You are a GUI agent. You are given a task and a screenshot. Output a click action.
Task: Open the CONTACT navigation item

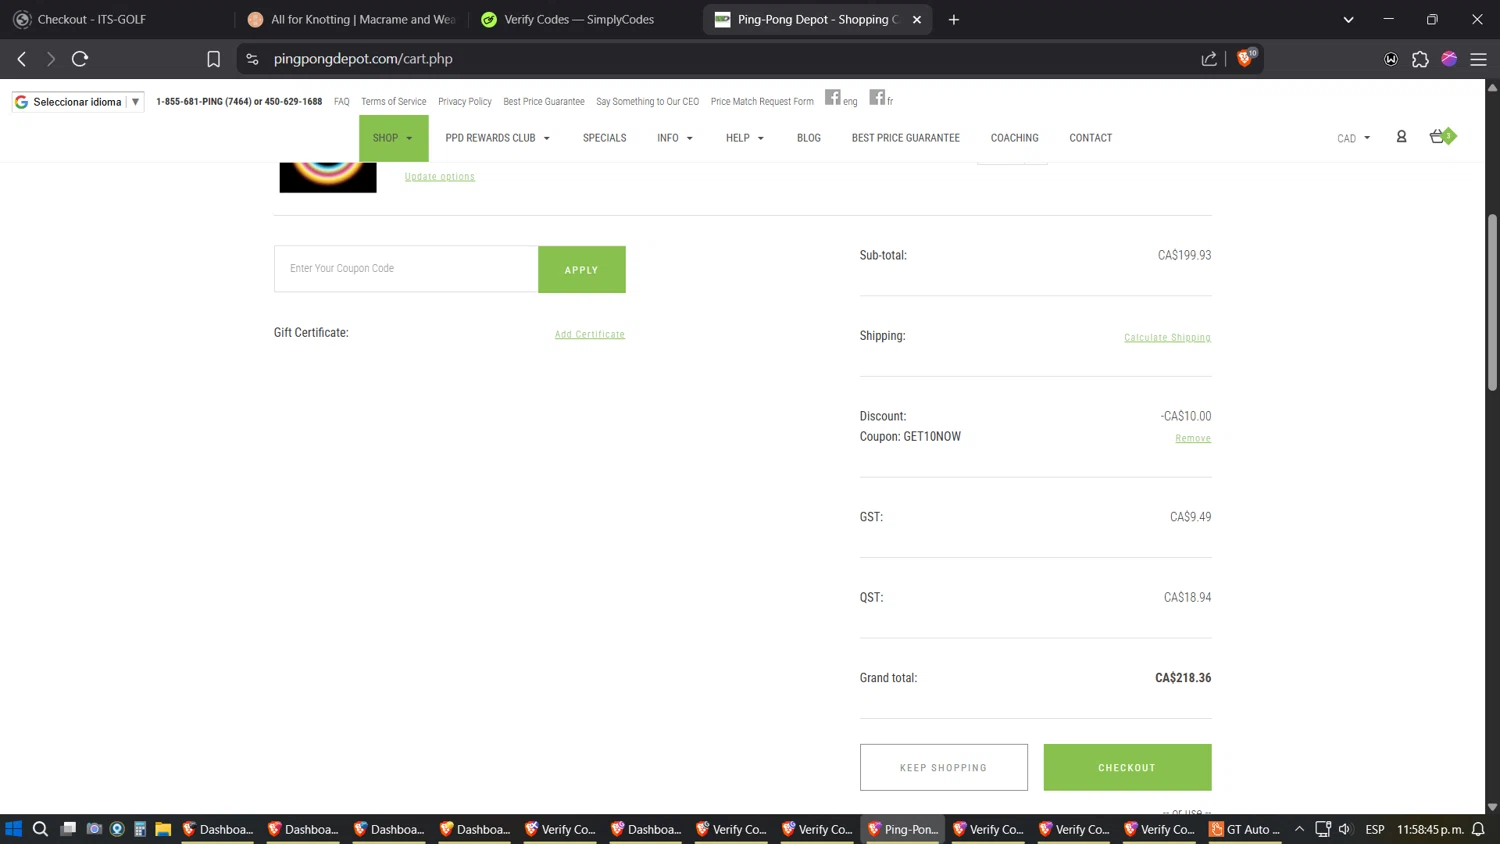(1091, 138)
